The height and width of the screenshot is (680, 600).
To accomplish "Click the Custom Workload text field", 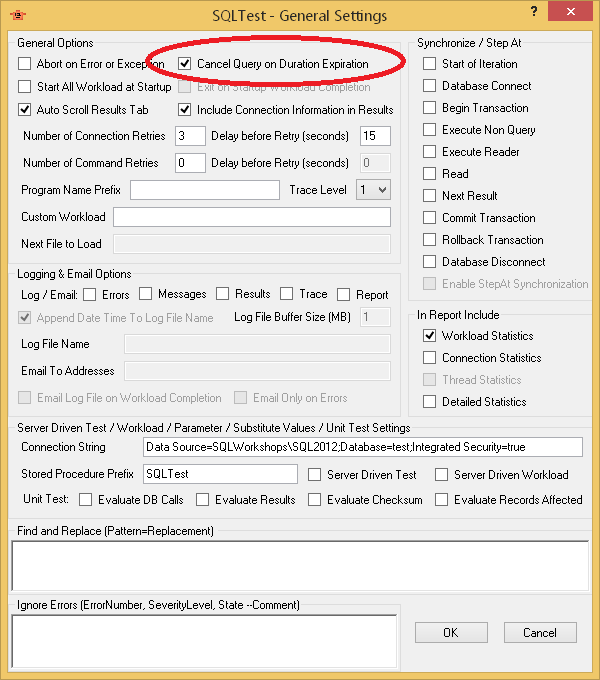I will click(x=252, y=217).
